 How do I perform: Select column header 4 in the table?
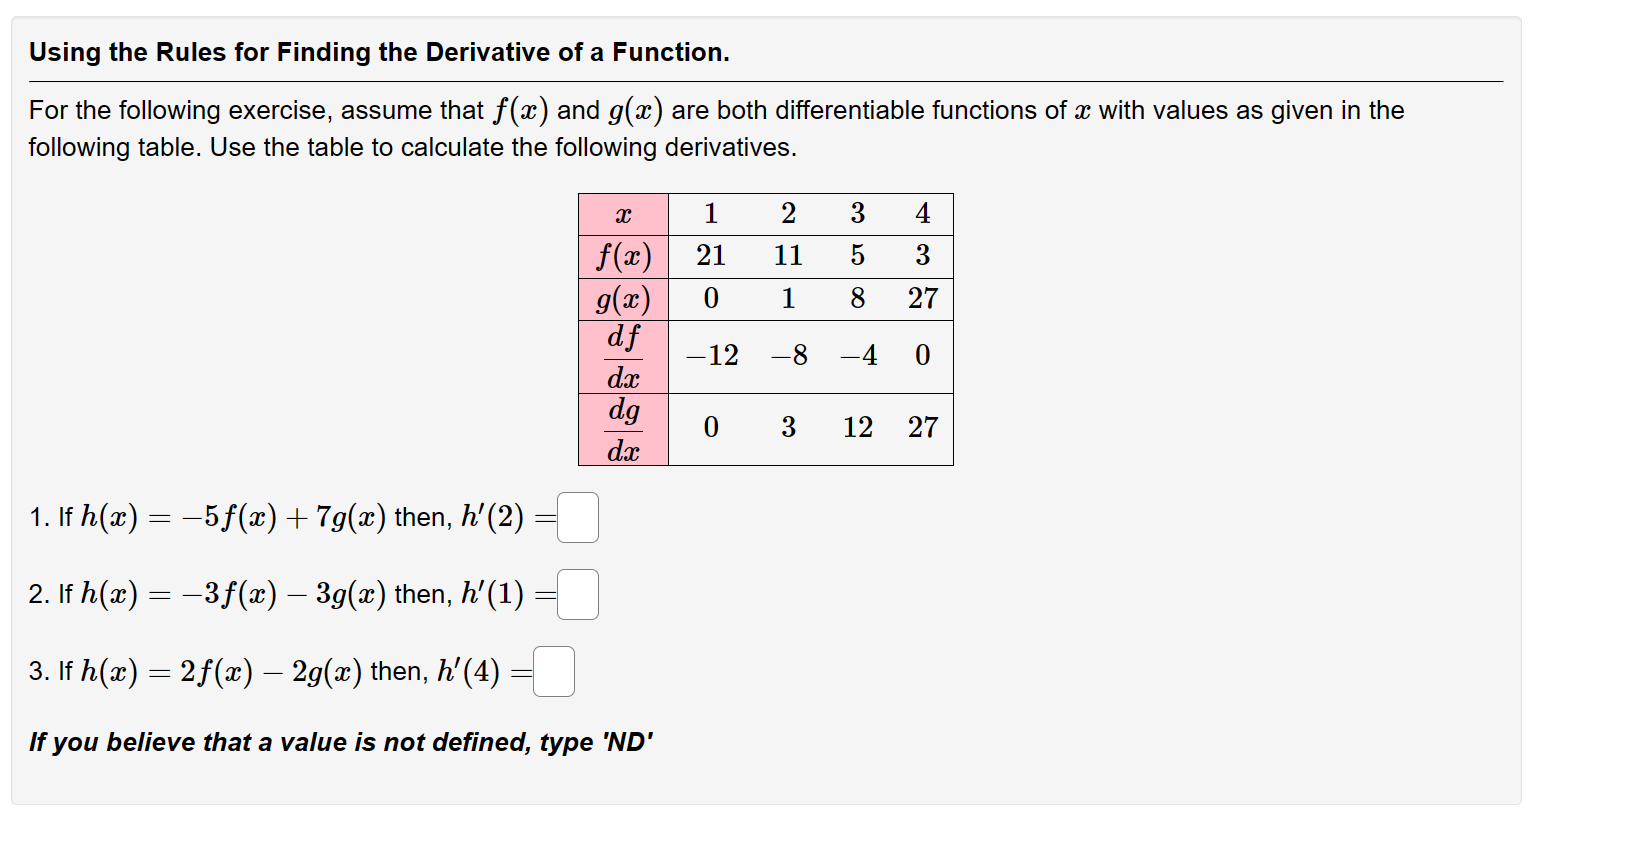922,212
